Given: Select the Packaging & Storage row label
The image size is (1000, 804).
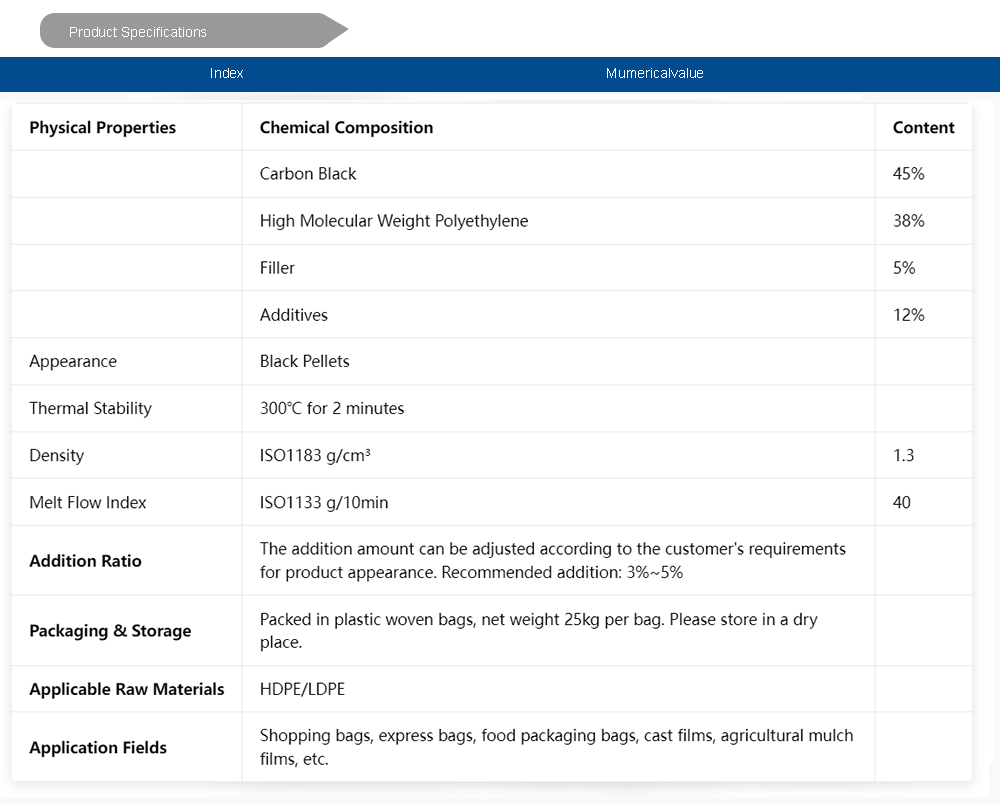Looking at the screenshot, I should point(110,631).
